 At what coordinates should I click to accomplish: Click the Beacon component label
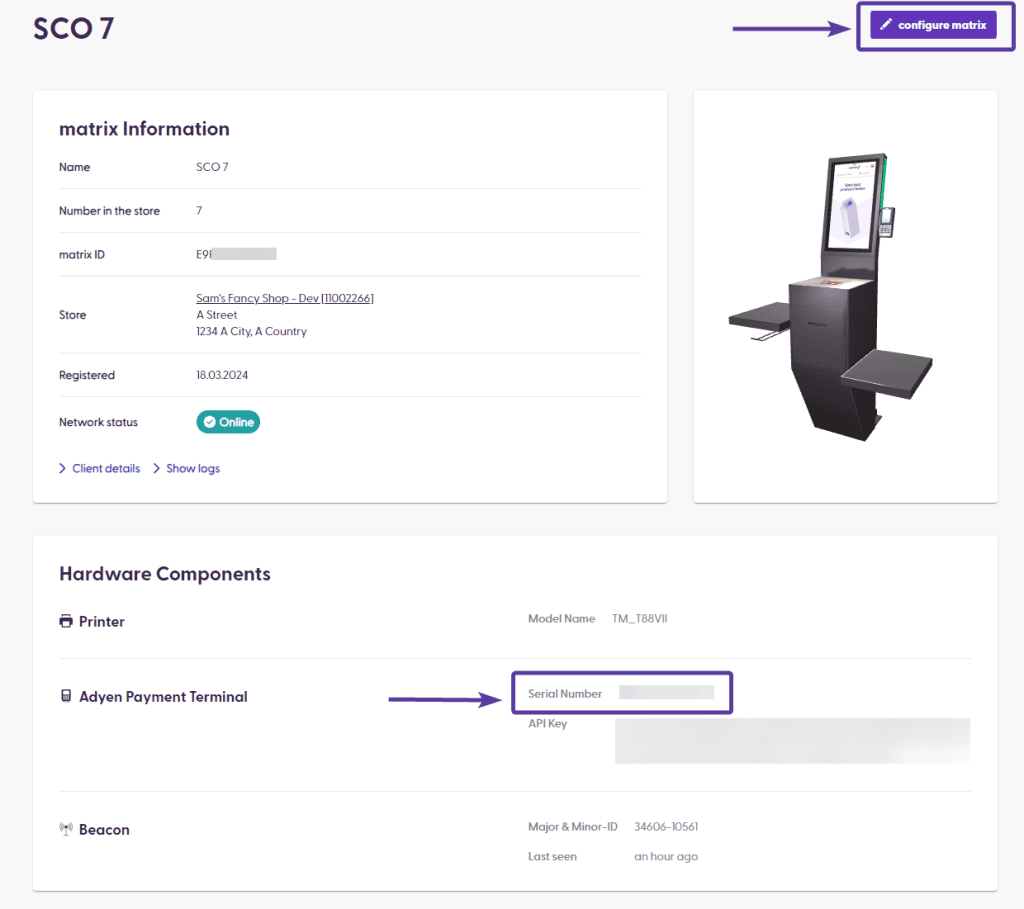point(104,829)
